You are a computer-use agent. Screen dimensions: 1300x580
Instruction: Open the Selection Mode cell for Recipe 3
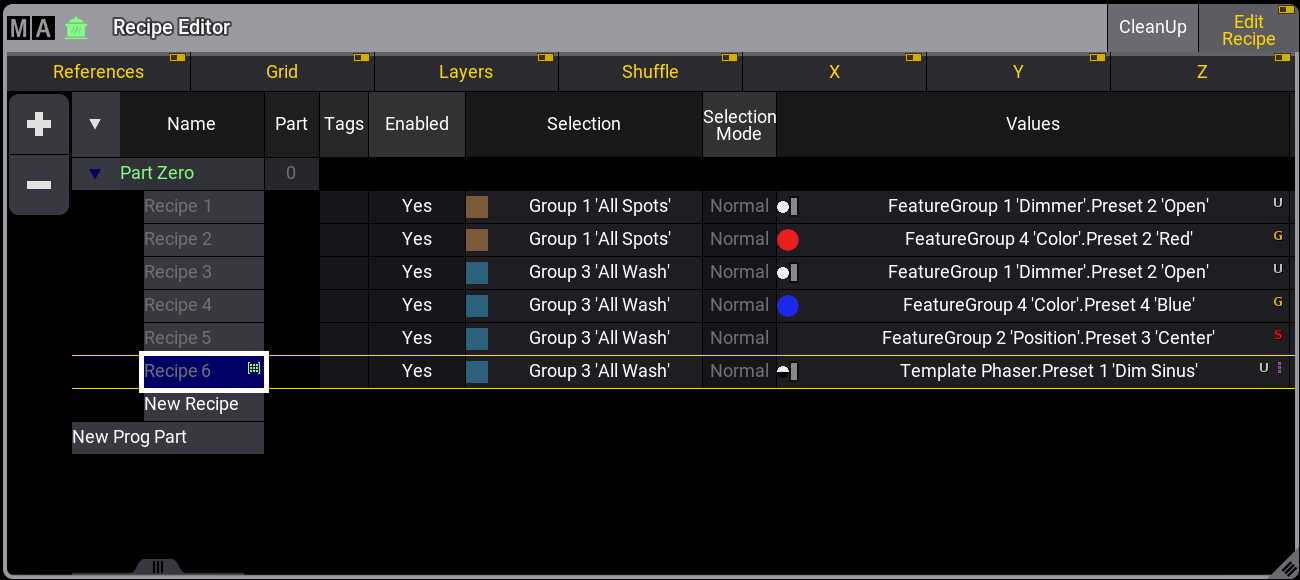tap(739, 272)
